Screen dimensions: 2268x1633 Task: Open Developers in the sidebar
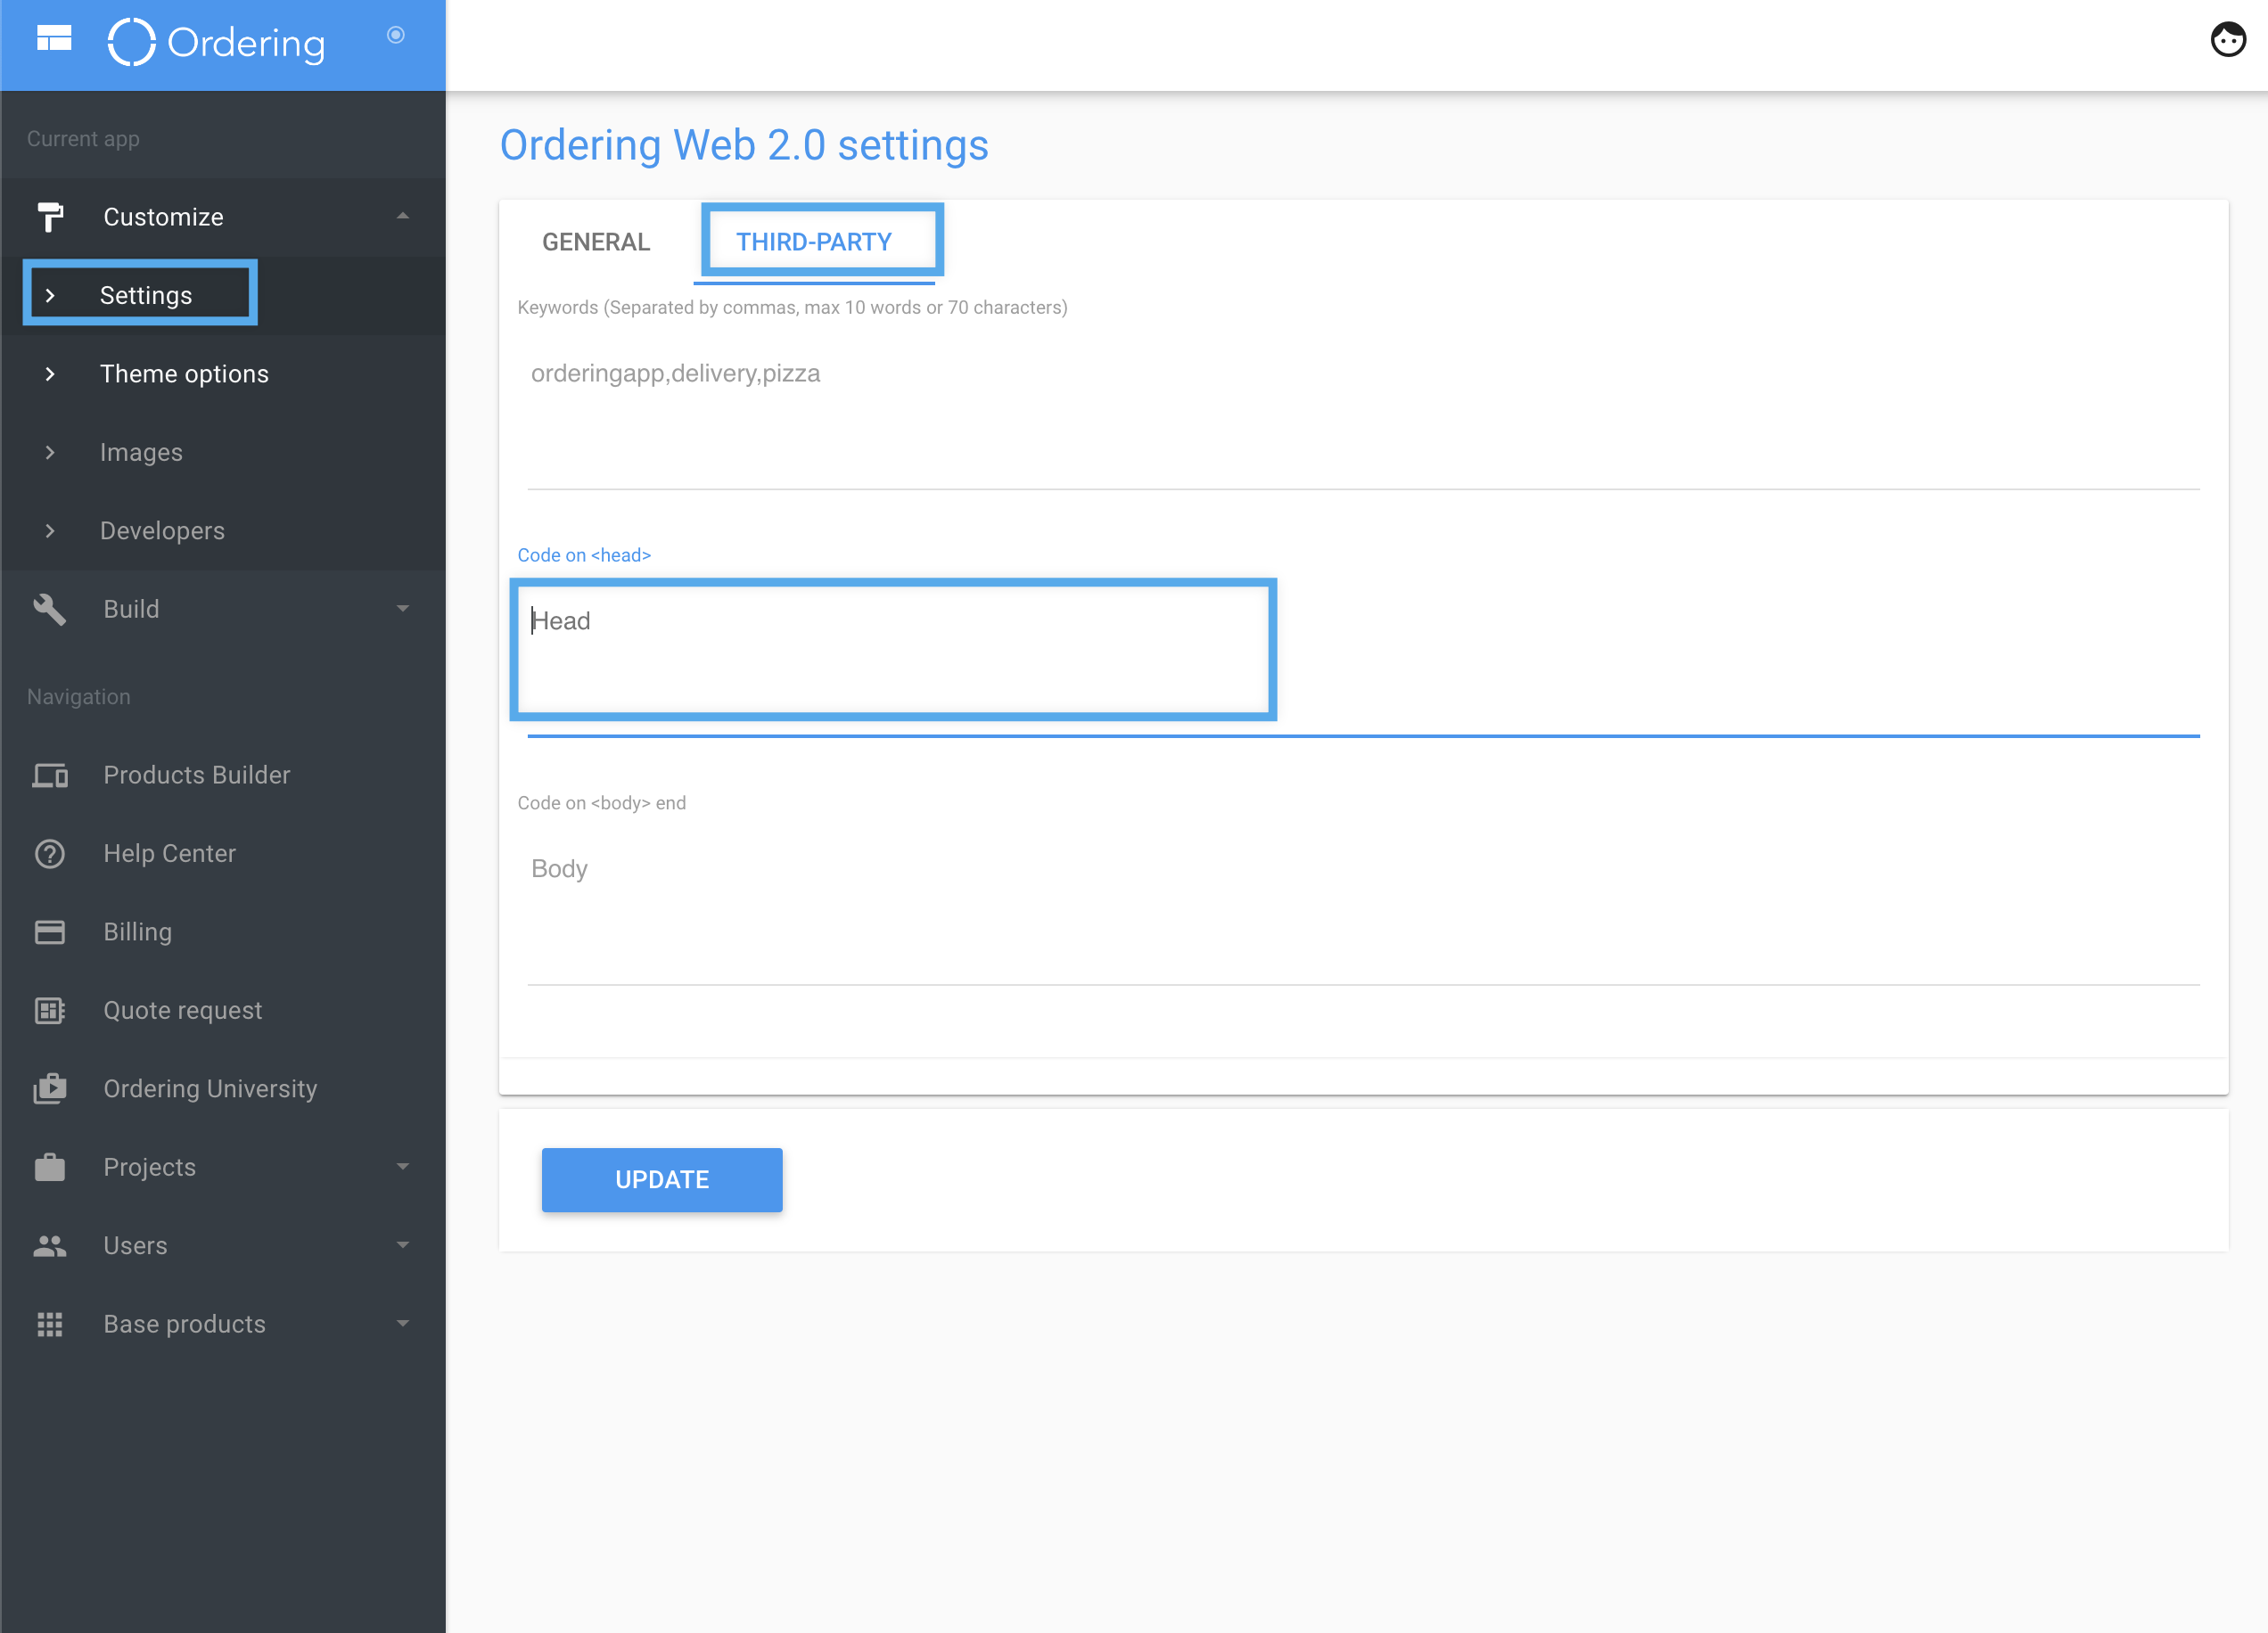click(162, 531)
